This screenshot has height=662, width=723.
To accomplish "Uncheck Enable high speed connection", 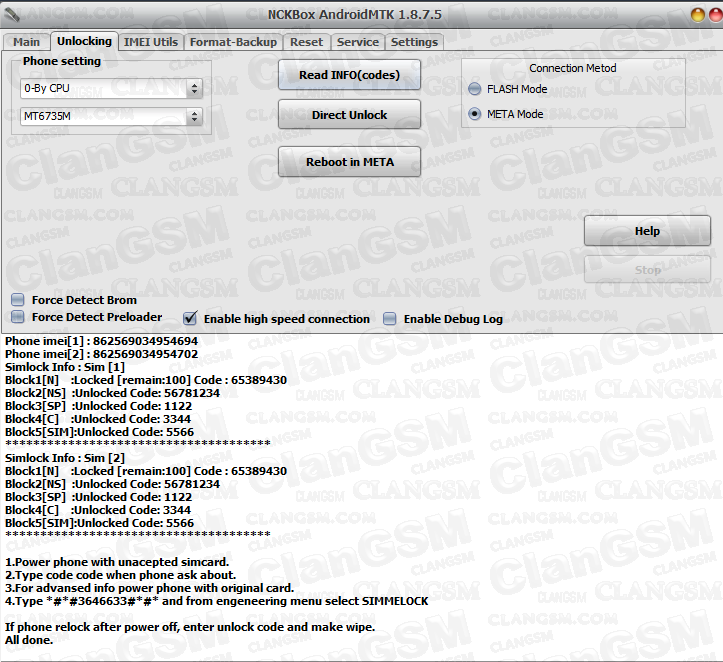I will pos(190,319).
